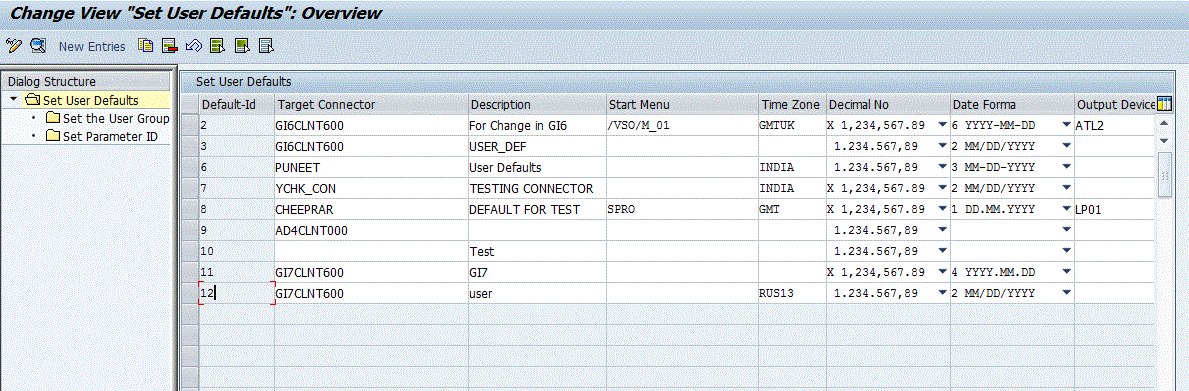Click folder icon beside Set the User Group
Screen dimensions: 1189x391
point(52,118)
